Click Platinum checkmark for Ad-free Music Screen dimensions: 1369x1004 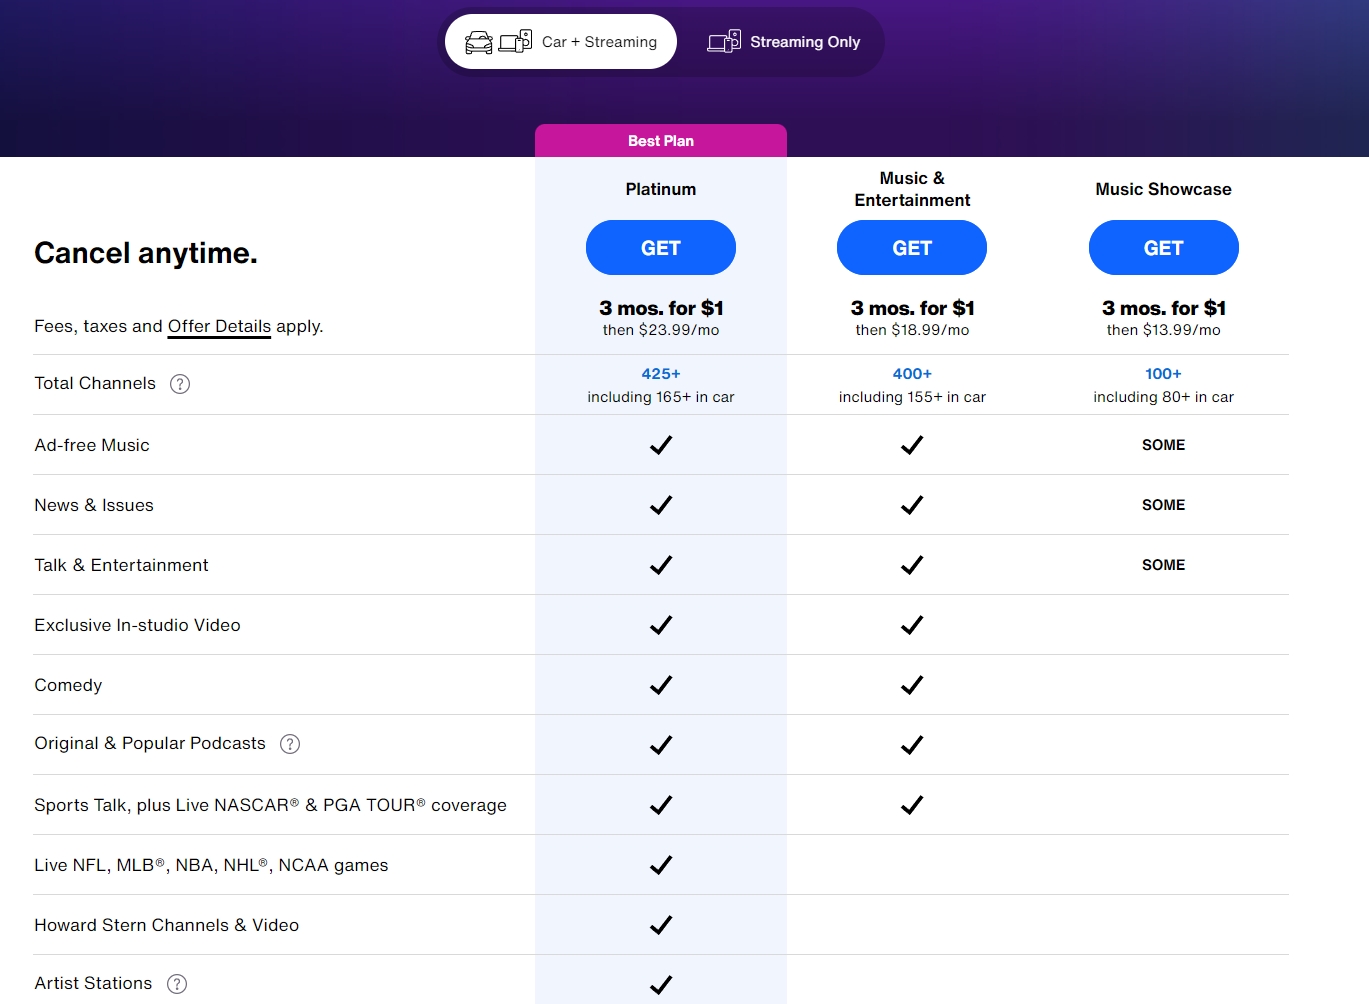tap(661, 445)
